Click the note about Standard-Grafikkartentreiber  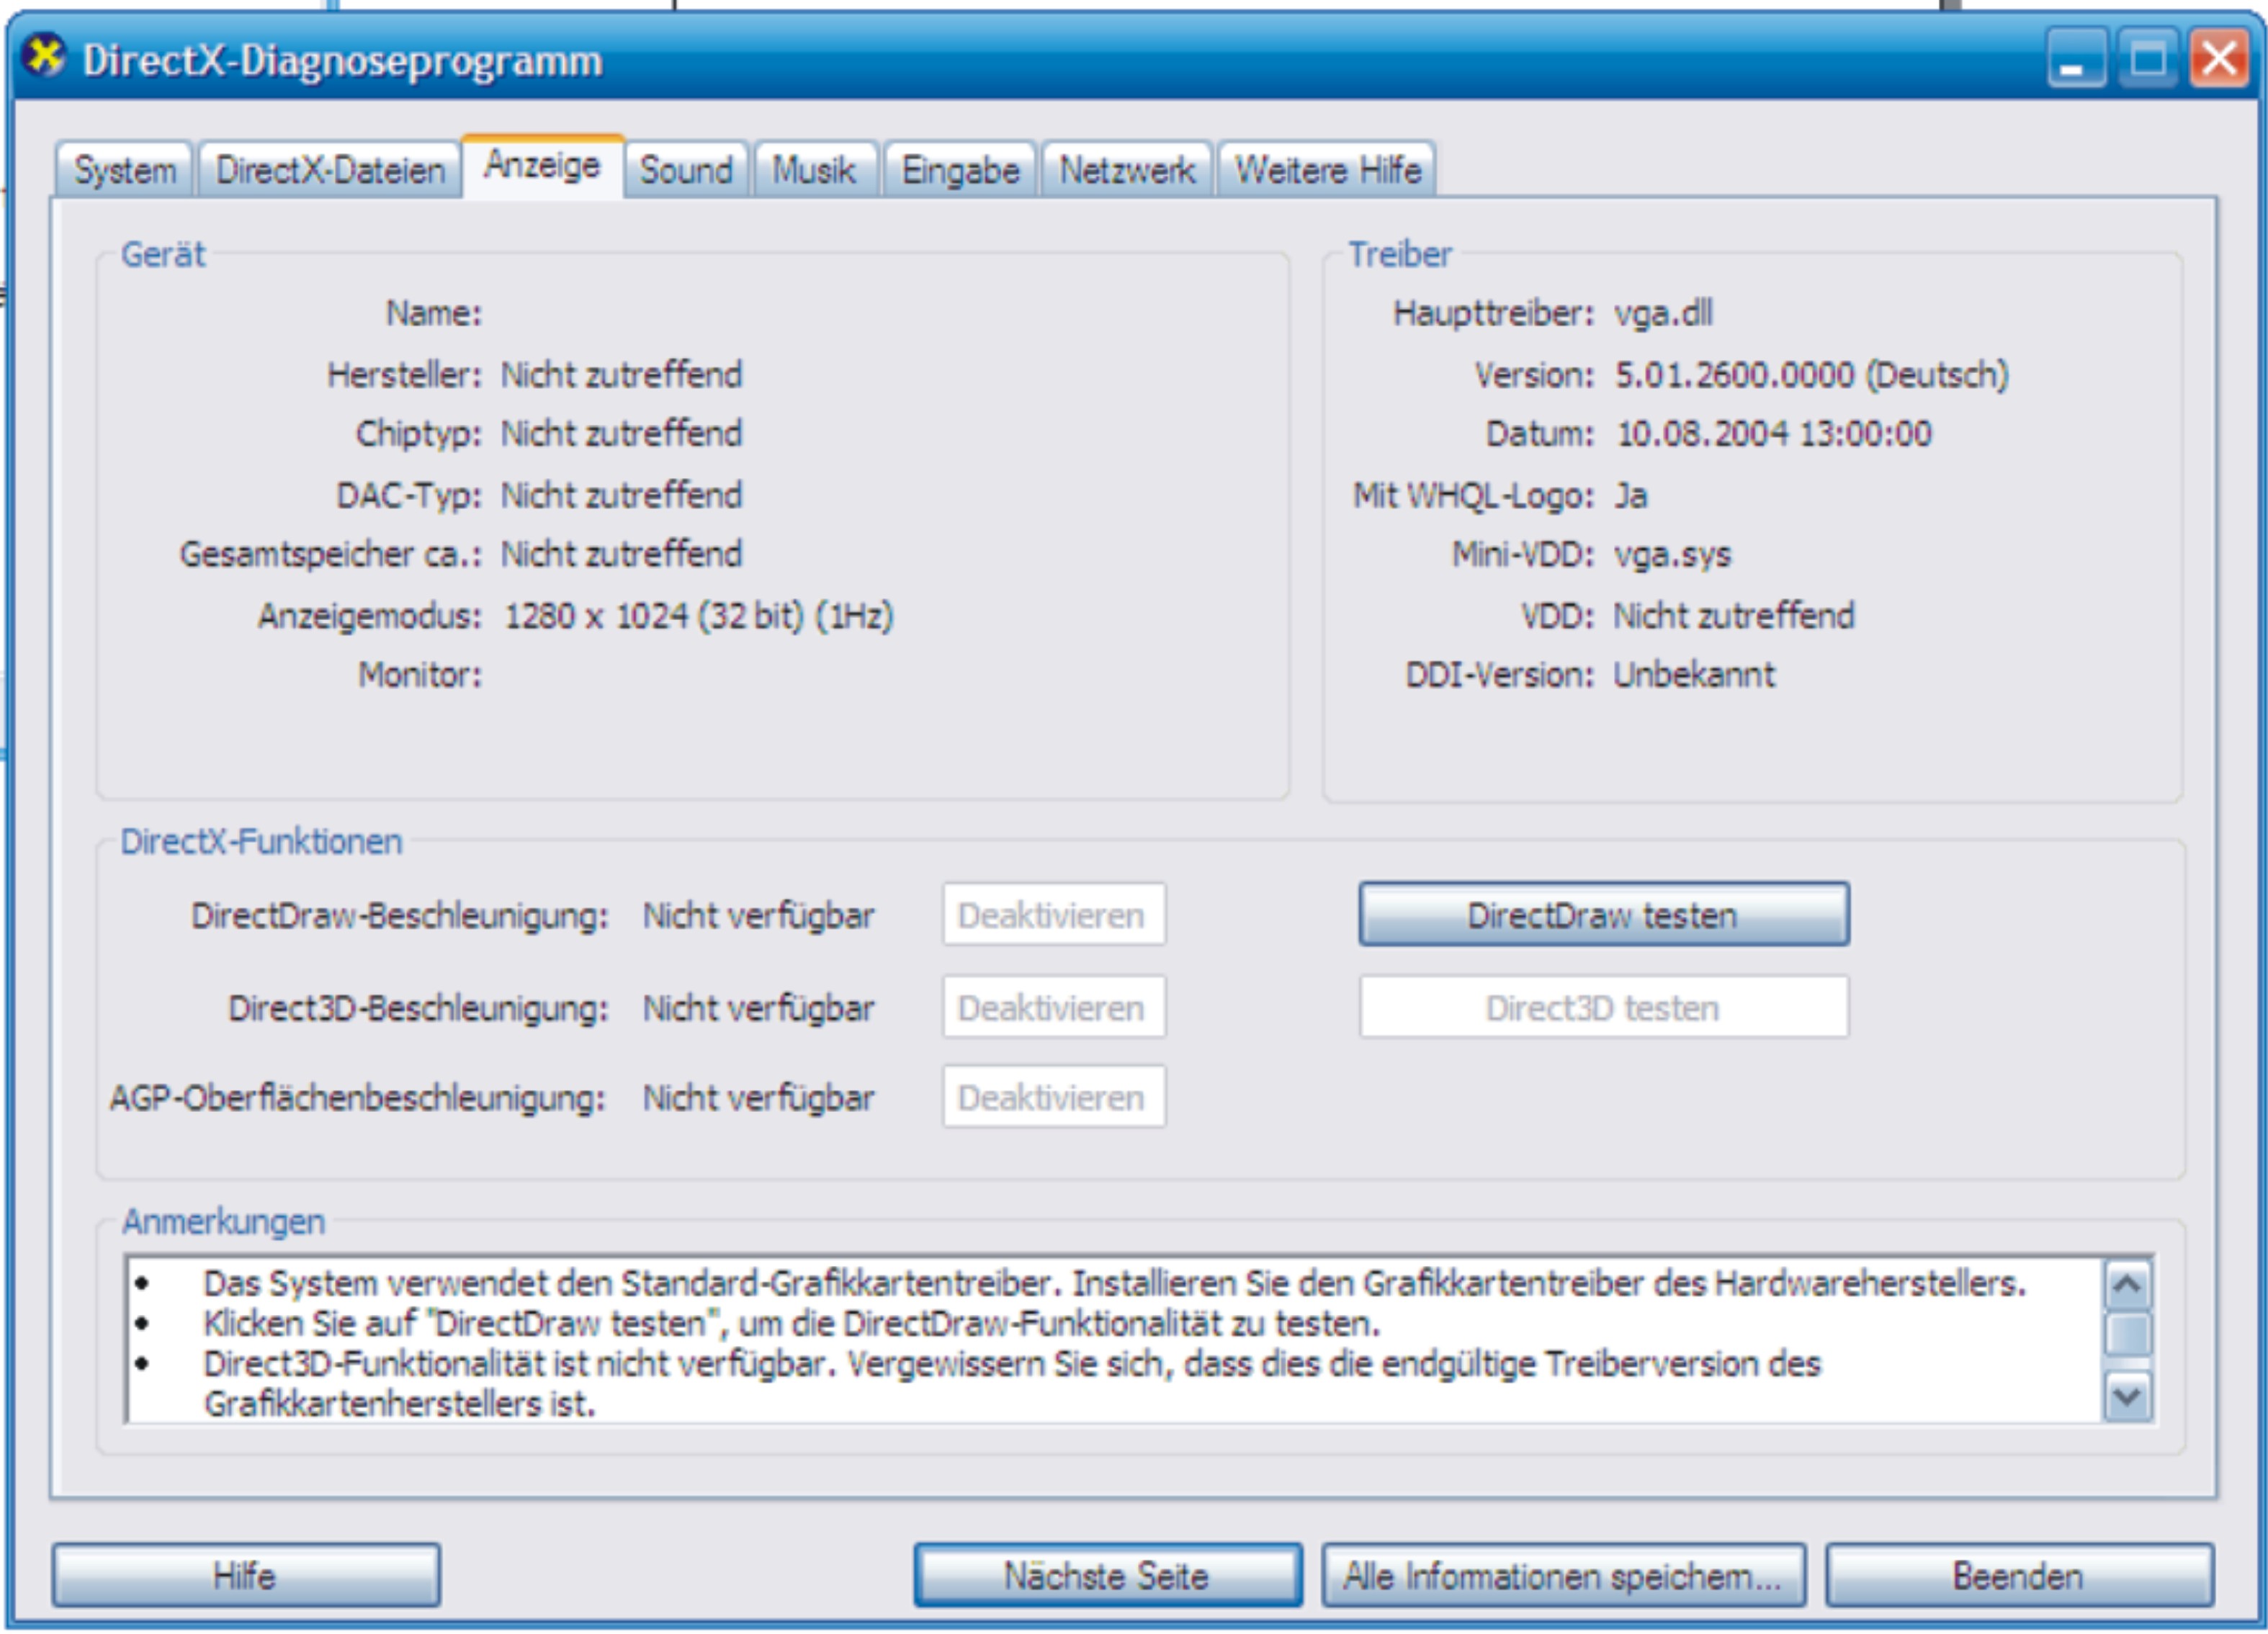tap(1114, 1283)
